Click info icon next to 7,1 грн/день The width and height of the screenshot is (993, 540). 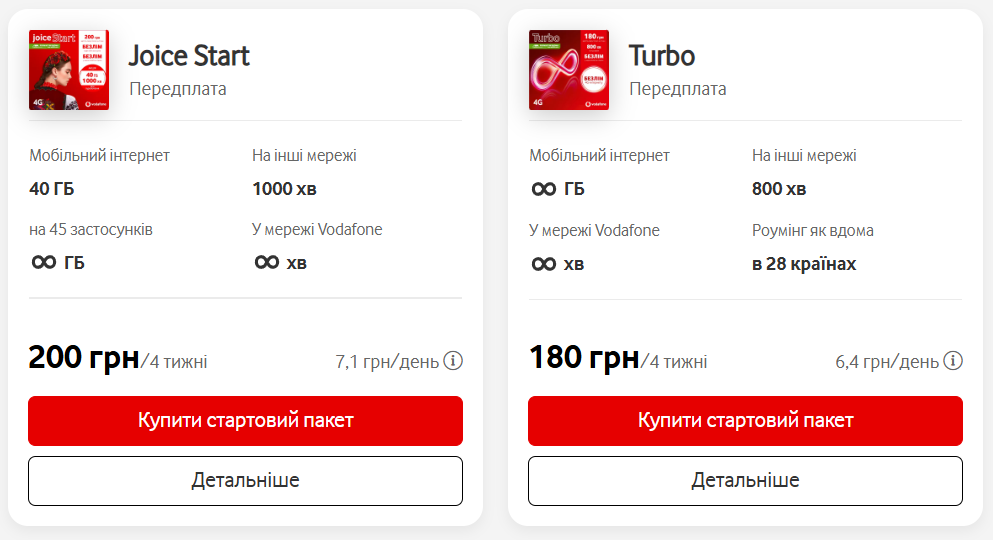[453, 361]
